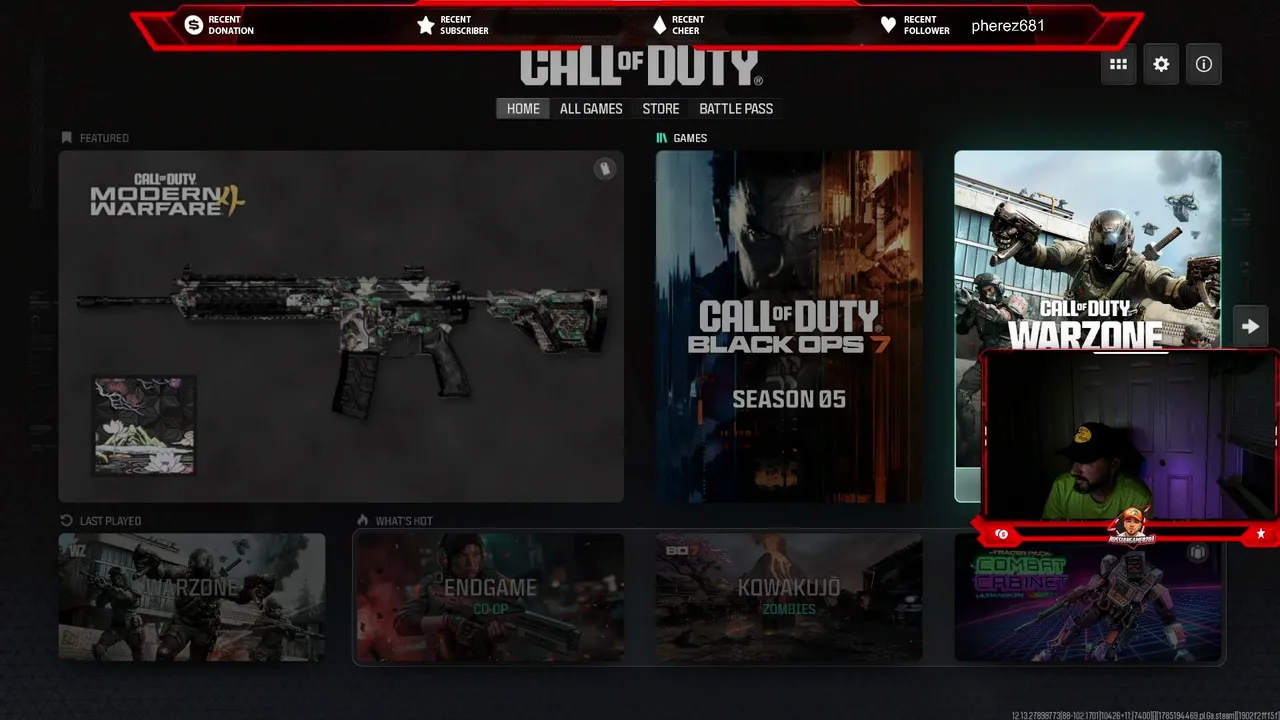The width and height of the screenshot is (1280, 720).
Task: Click the Recent Cheer diamond icon
Action: pyautogui.click(x=659, y=25)
